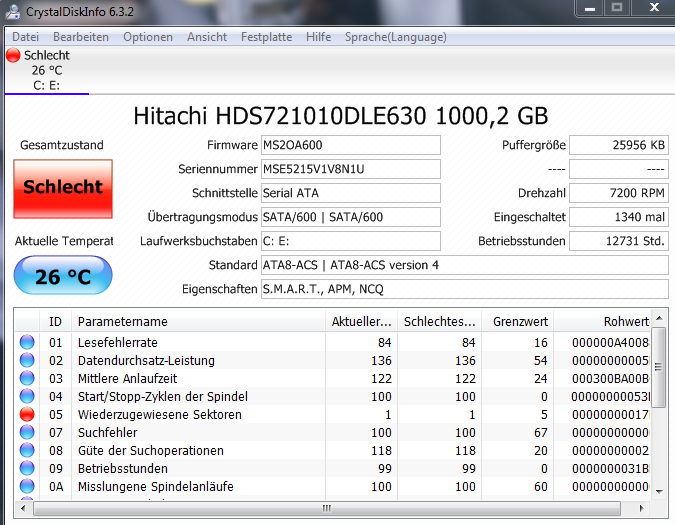Open the Datei menu

(x=25, y=37)
